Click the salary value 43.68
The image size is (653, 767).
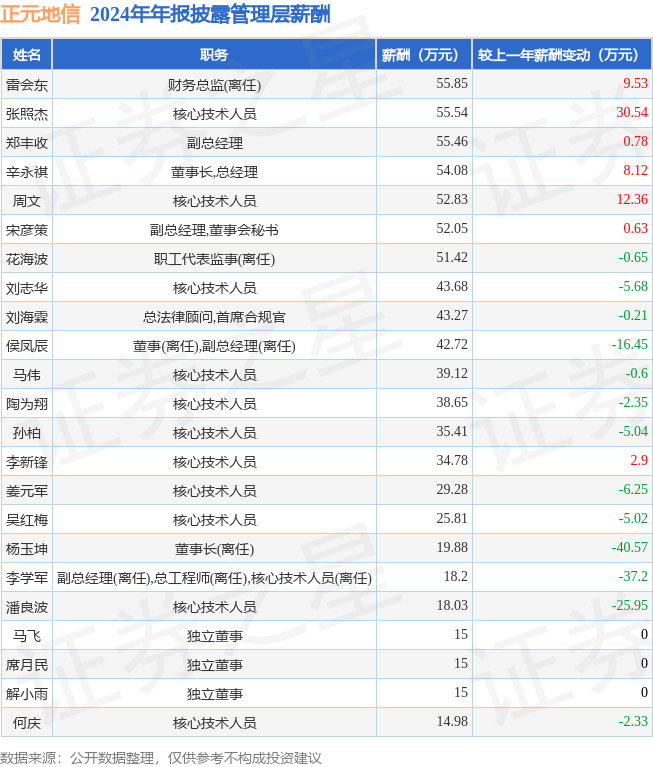[x=452, y=286]
